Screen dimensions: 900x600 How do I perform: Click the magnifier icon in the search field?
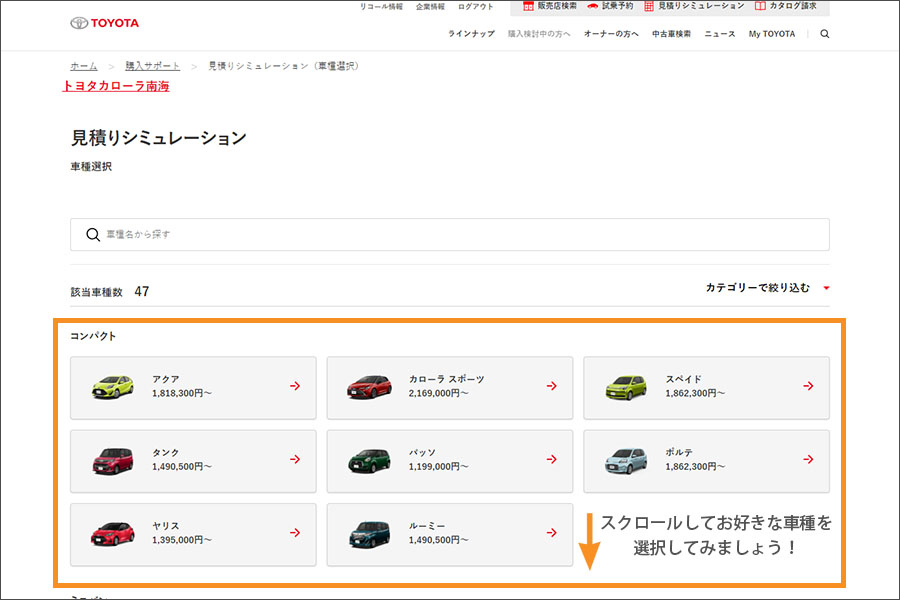(x=93, y=234)
